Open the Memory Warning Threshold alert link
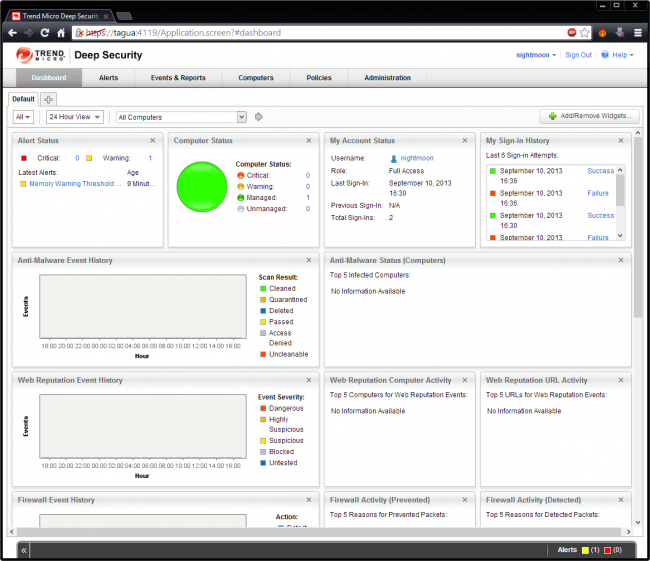Screen dimensions: 650x561 pyautogui.click(x=75, y=184)
